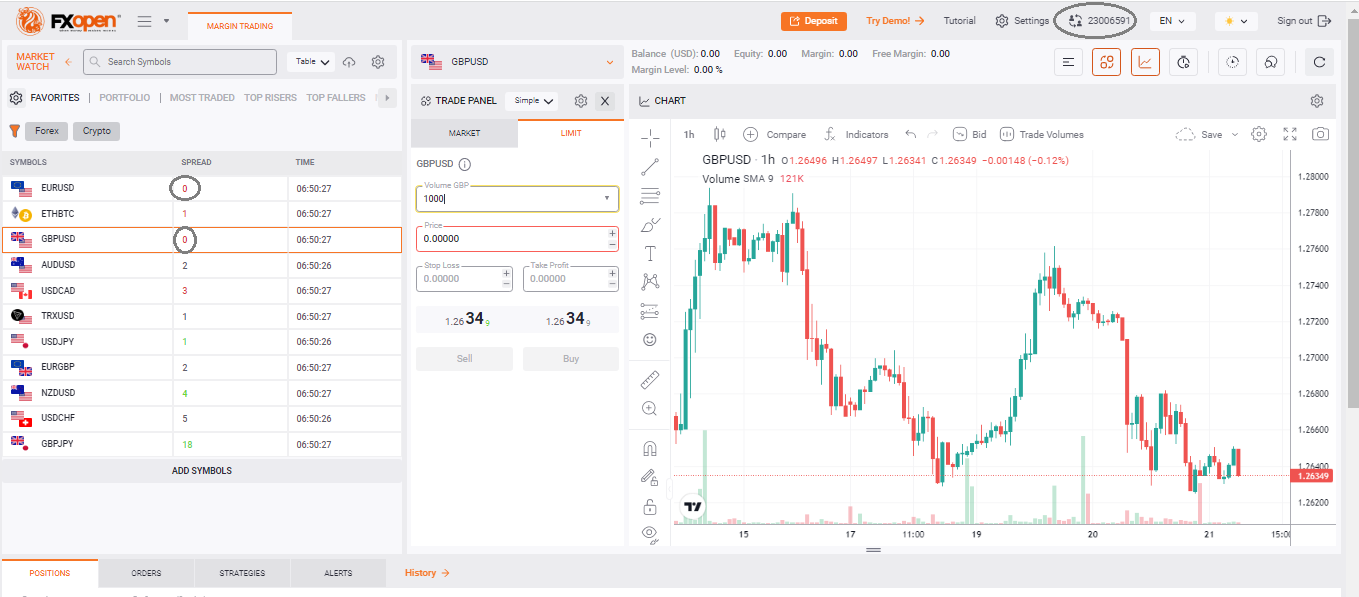Open the Fibonacci retracement tool
This screenshot has width=1359, height=597.
pos(650,195)
